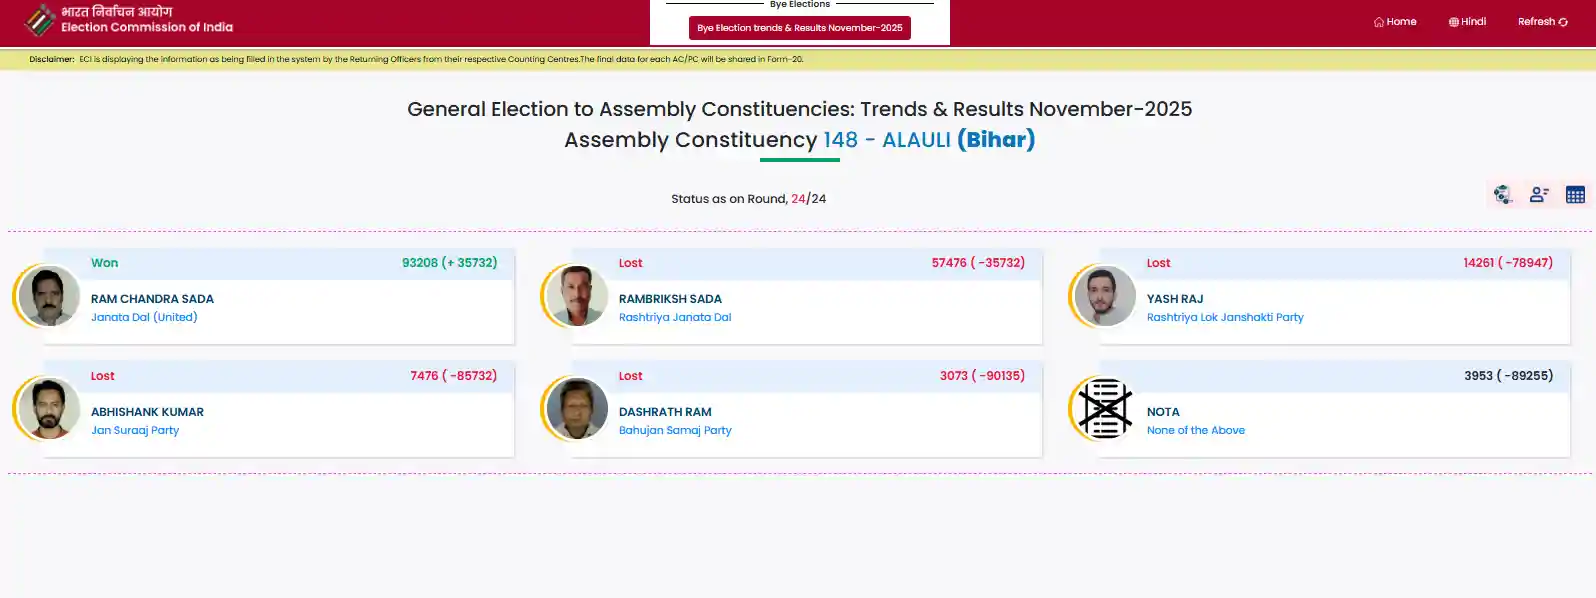Click Ram Chandra Sada's photo

click(49, 296)
